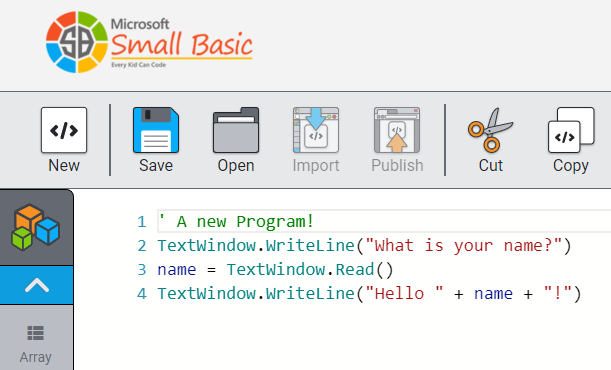Image resolution: width=611 pixels, height=370 pixels.
Task: Click the "Hello " string on line 4
Action: pos(404,293)
